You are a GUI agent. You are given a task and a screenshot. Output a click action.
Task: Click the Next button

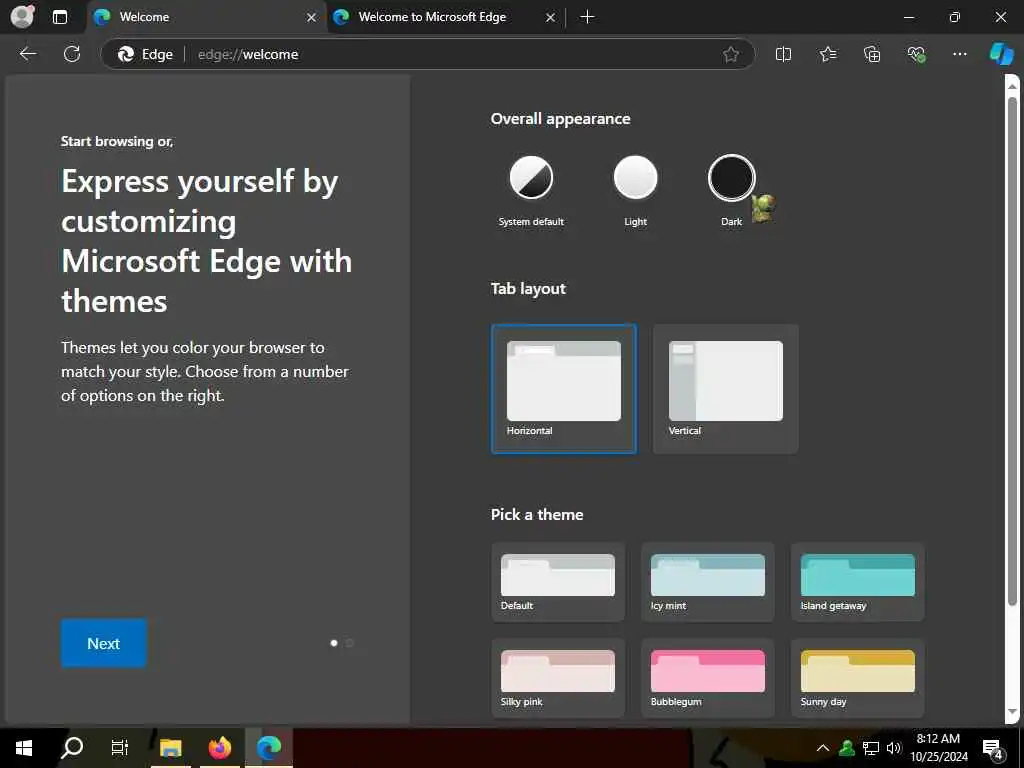(104, 643)
